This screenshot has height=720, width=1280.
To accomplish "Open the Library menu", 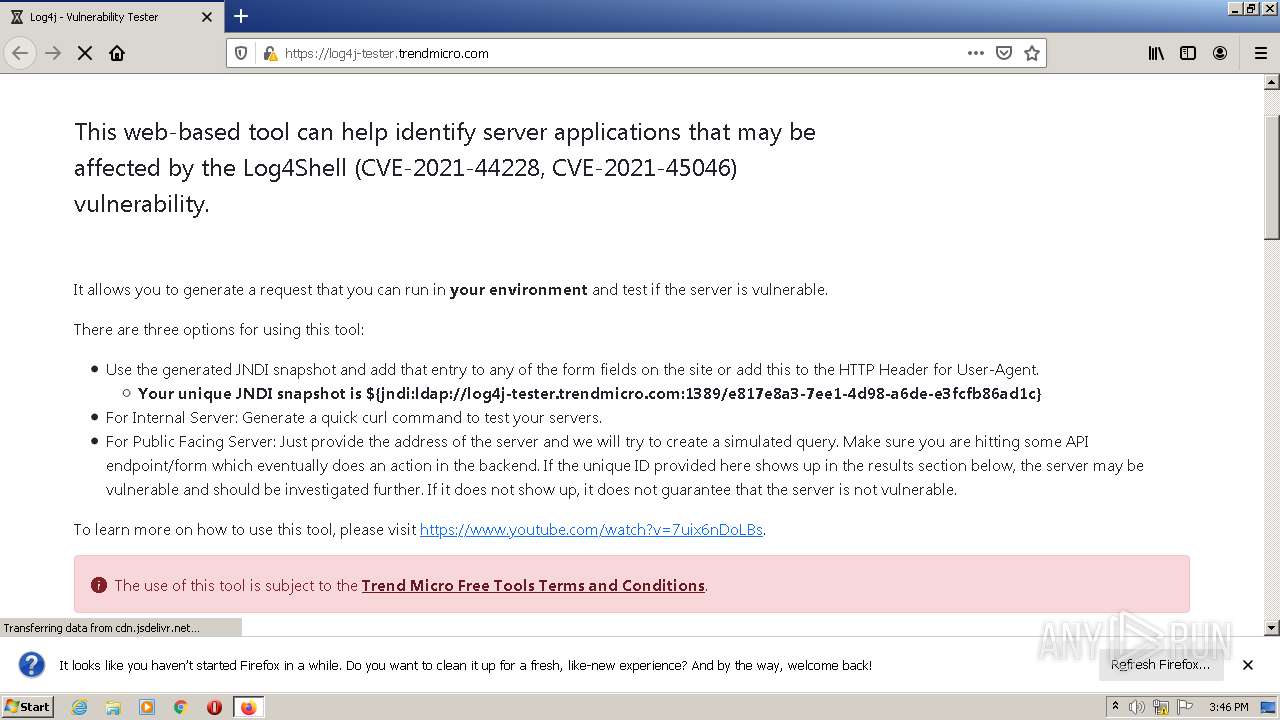I will (1156, 53).
